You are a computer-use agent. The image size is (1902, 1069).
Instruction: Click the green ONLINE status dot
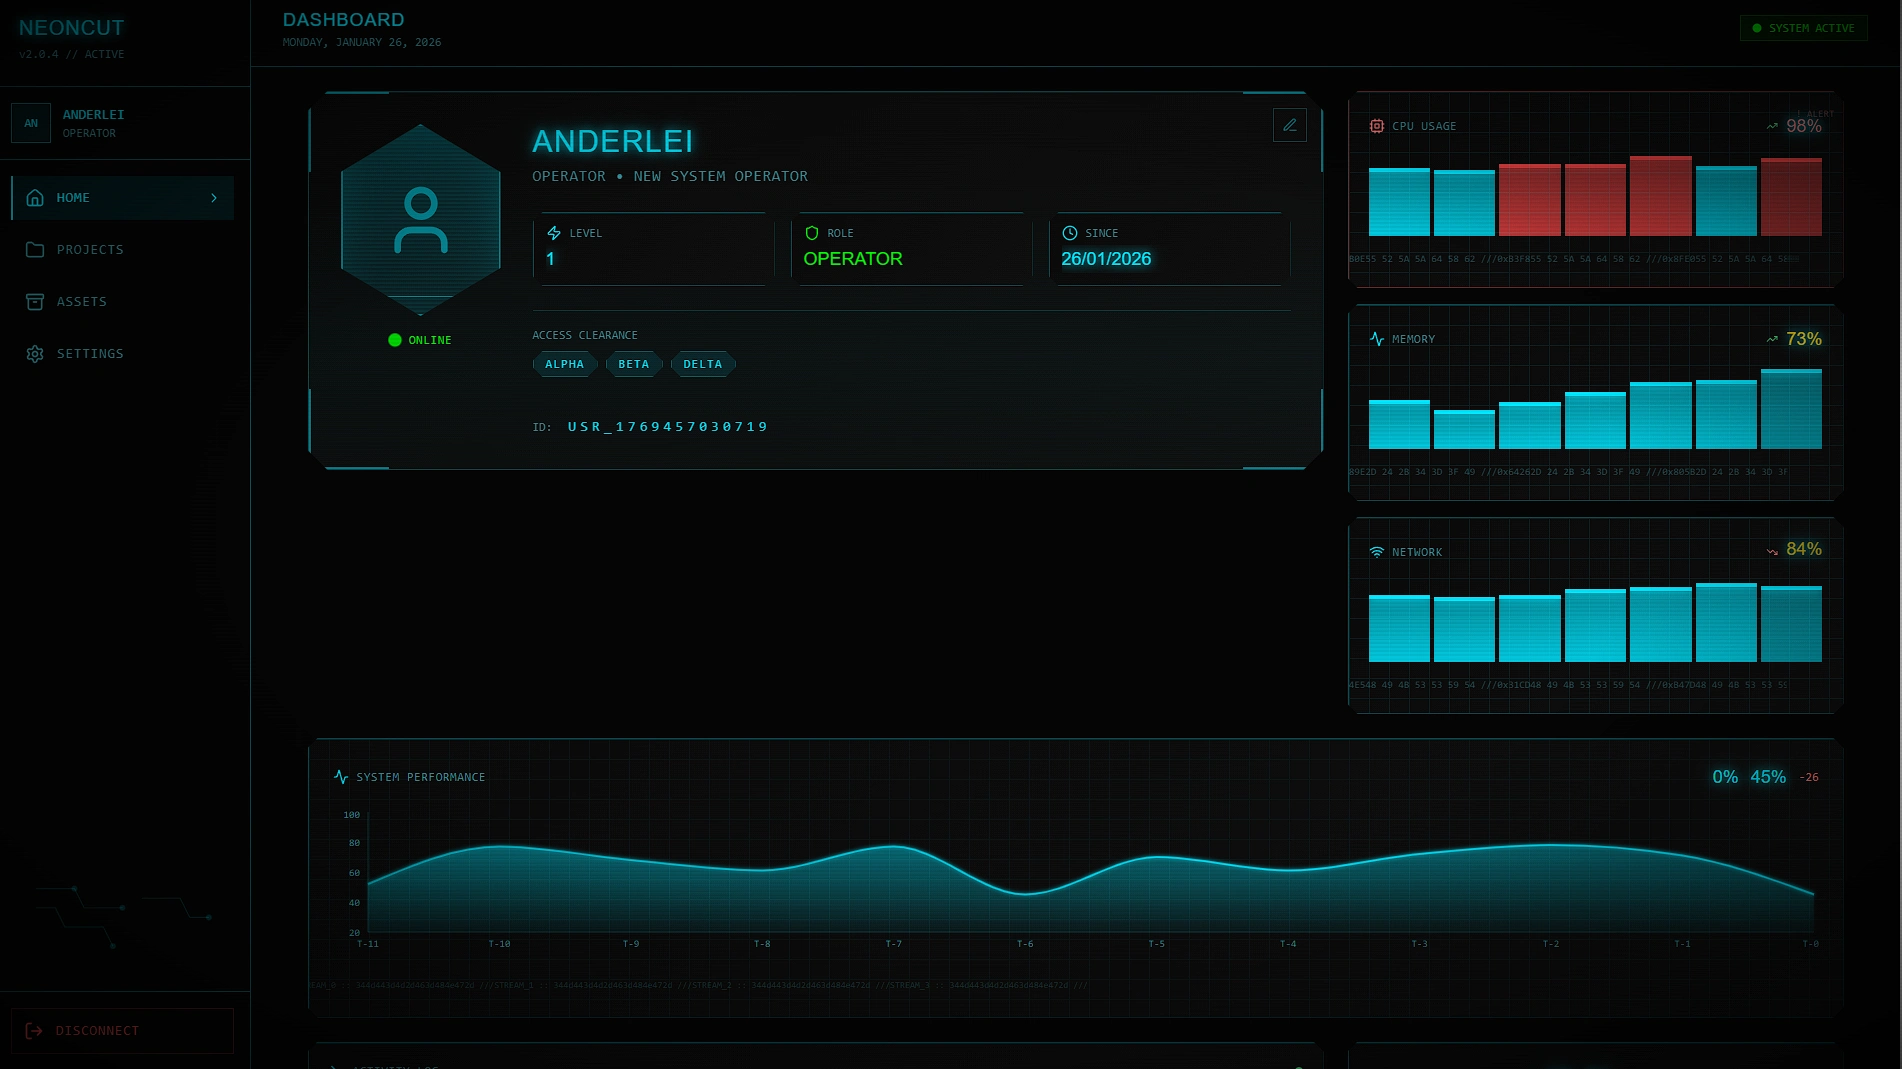pyautogui.click(x=395, y=340)
